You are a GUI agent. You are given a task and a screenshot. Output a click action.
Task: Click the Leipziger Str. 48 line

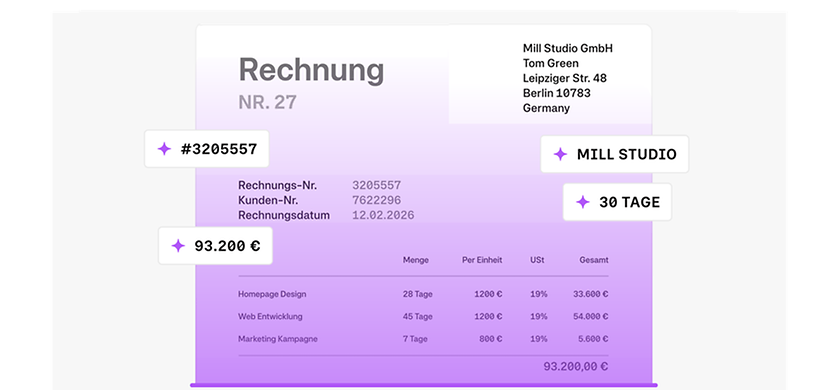[x=565, y=78]
